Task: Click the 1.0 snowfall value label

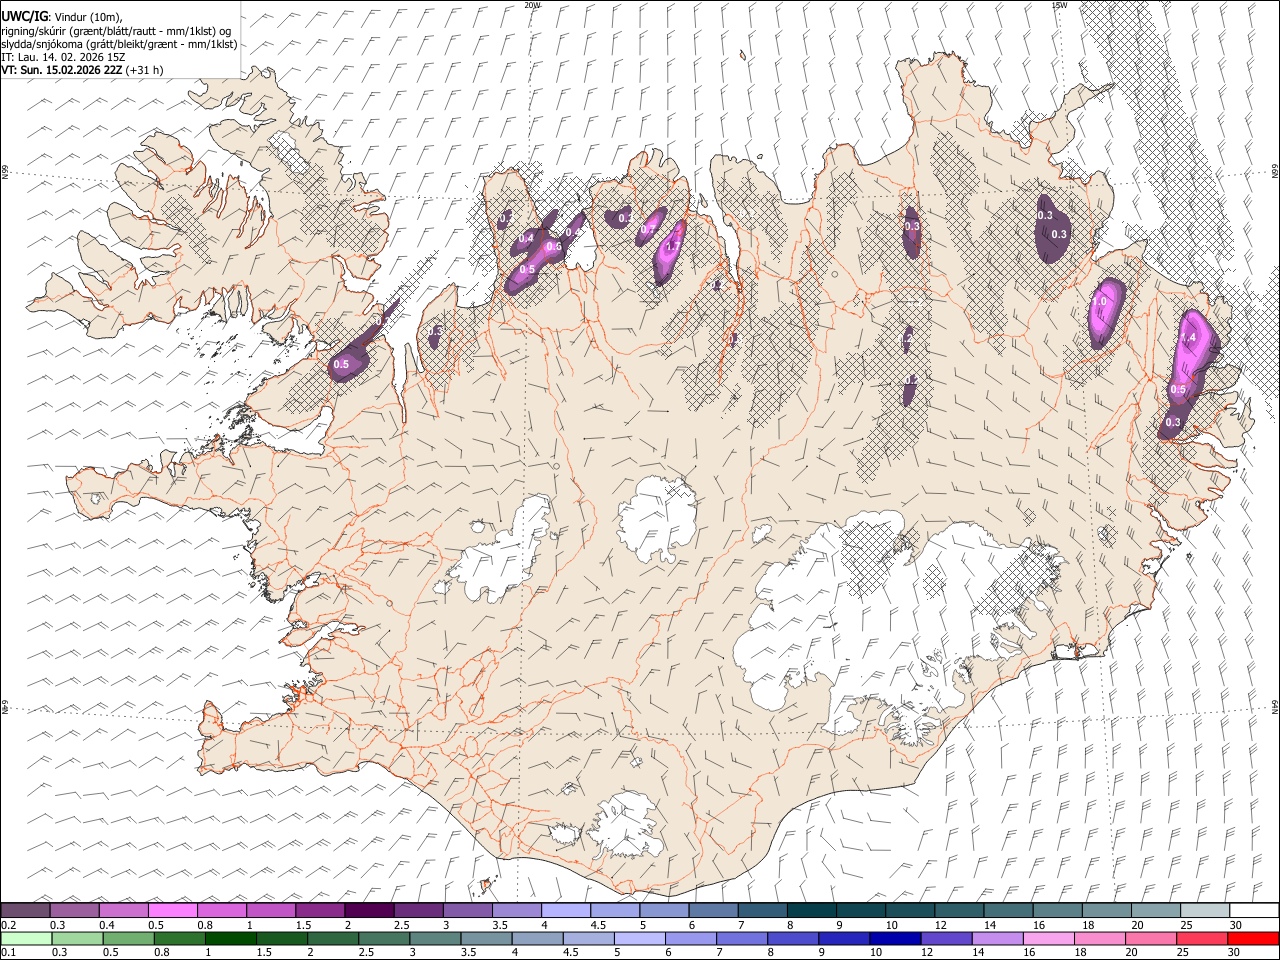Action: click(1100, 300)
